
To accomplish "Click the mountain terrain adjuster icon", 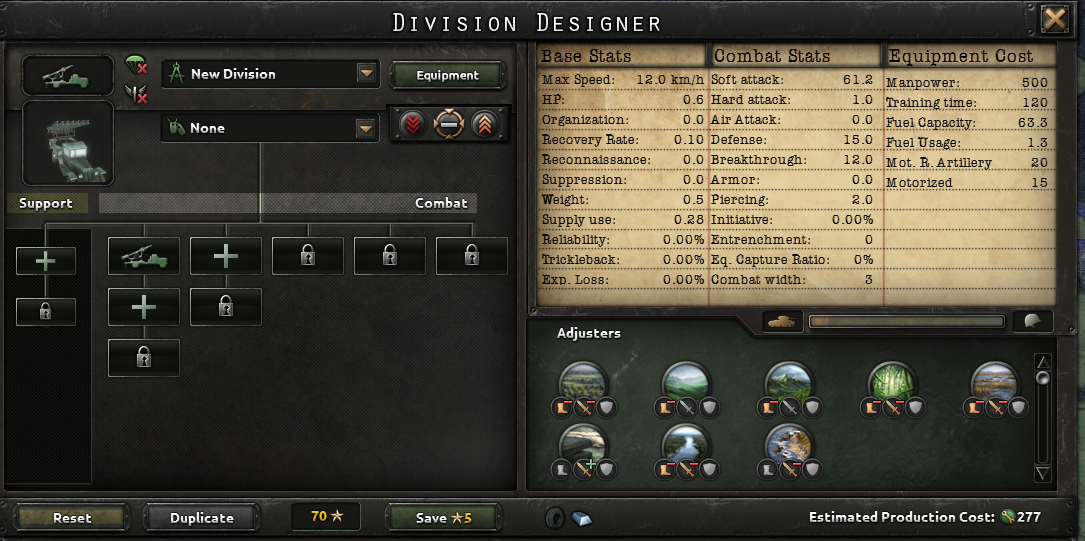I will coord(789,383).
